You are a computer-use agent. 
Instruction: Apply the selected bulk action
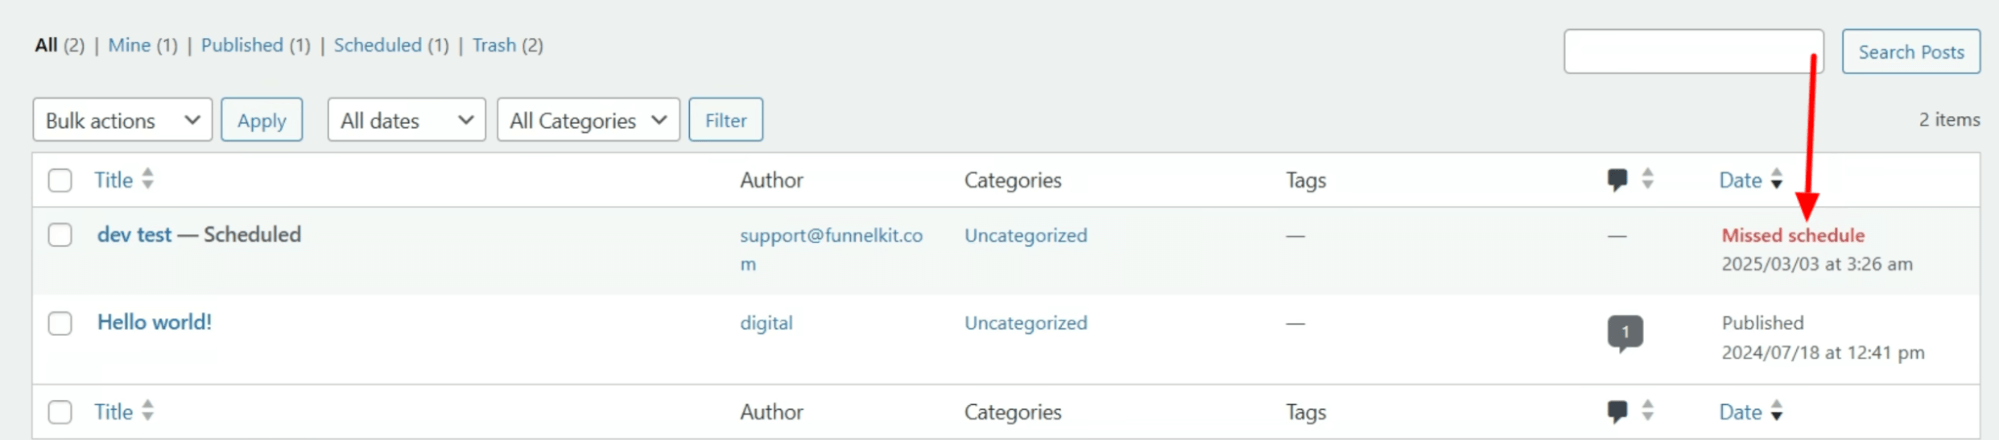tap(261, 120)
